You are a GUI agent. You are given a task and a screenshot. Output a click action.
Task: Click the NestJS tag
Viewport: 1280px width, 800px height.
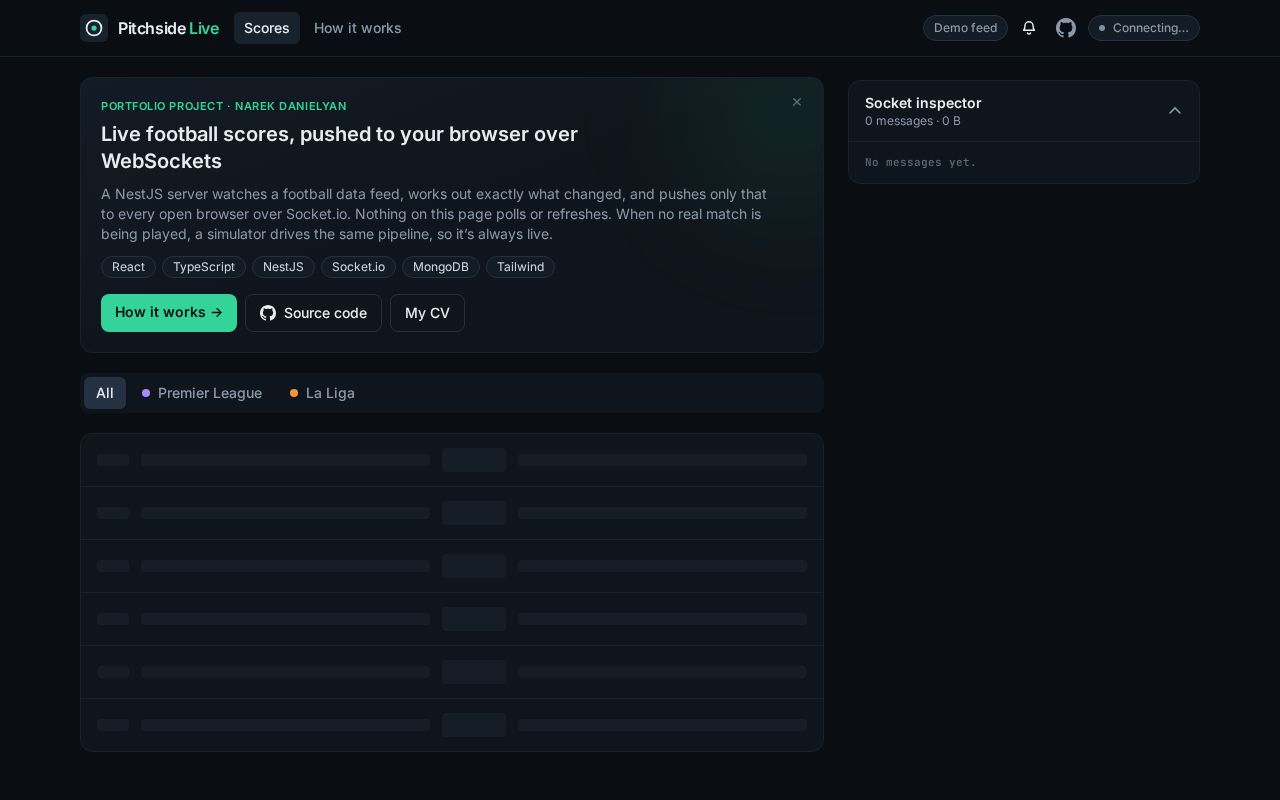point(283,267)
